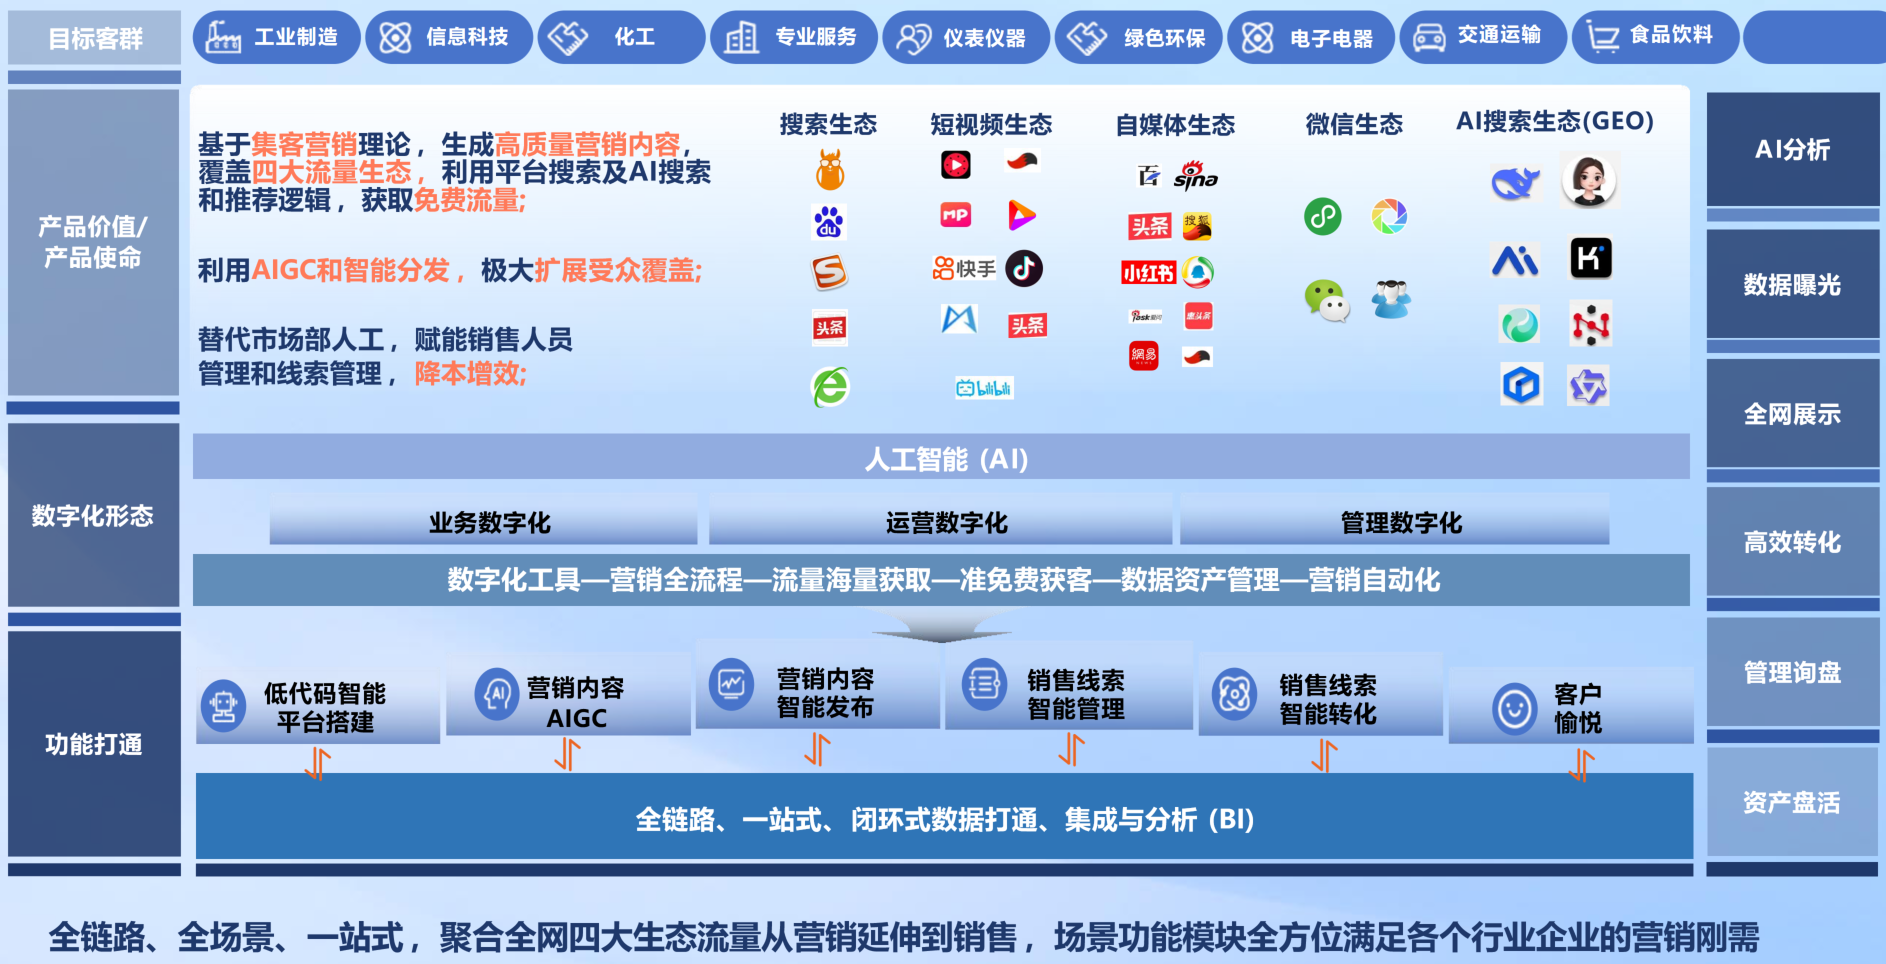This screenshot has width=1886, height=964.
Task: Click the green e browser icon
Action: point(830,387)
